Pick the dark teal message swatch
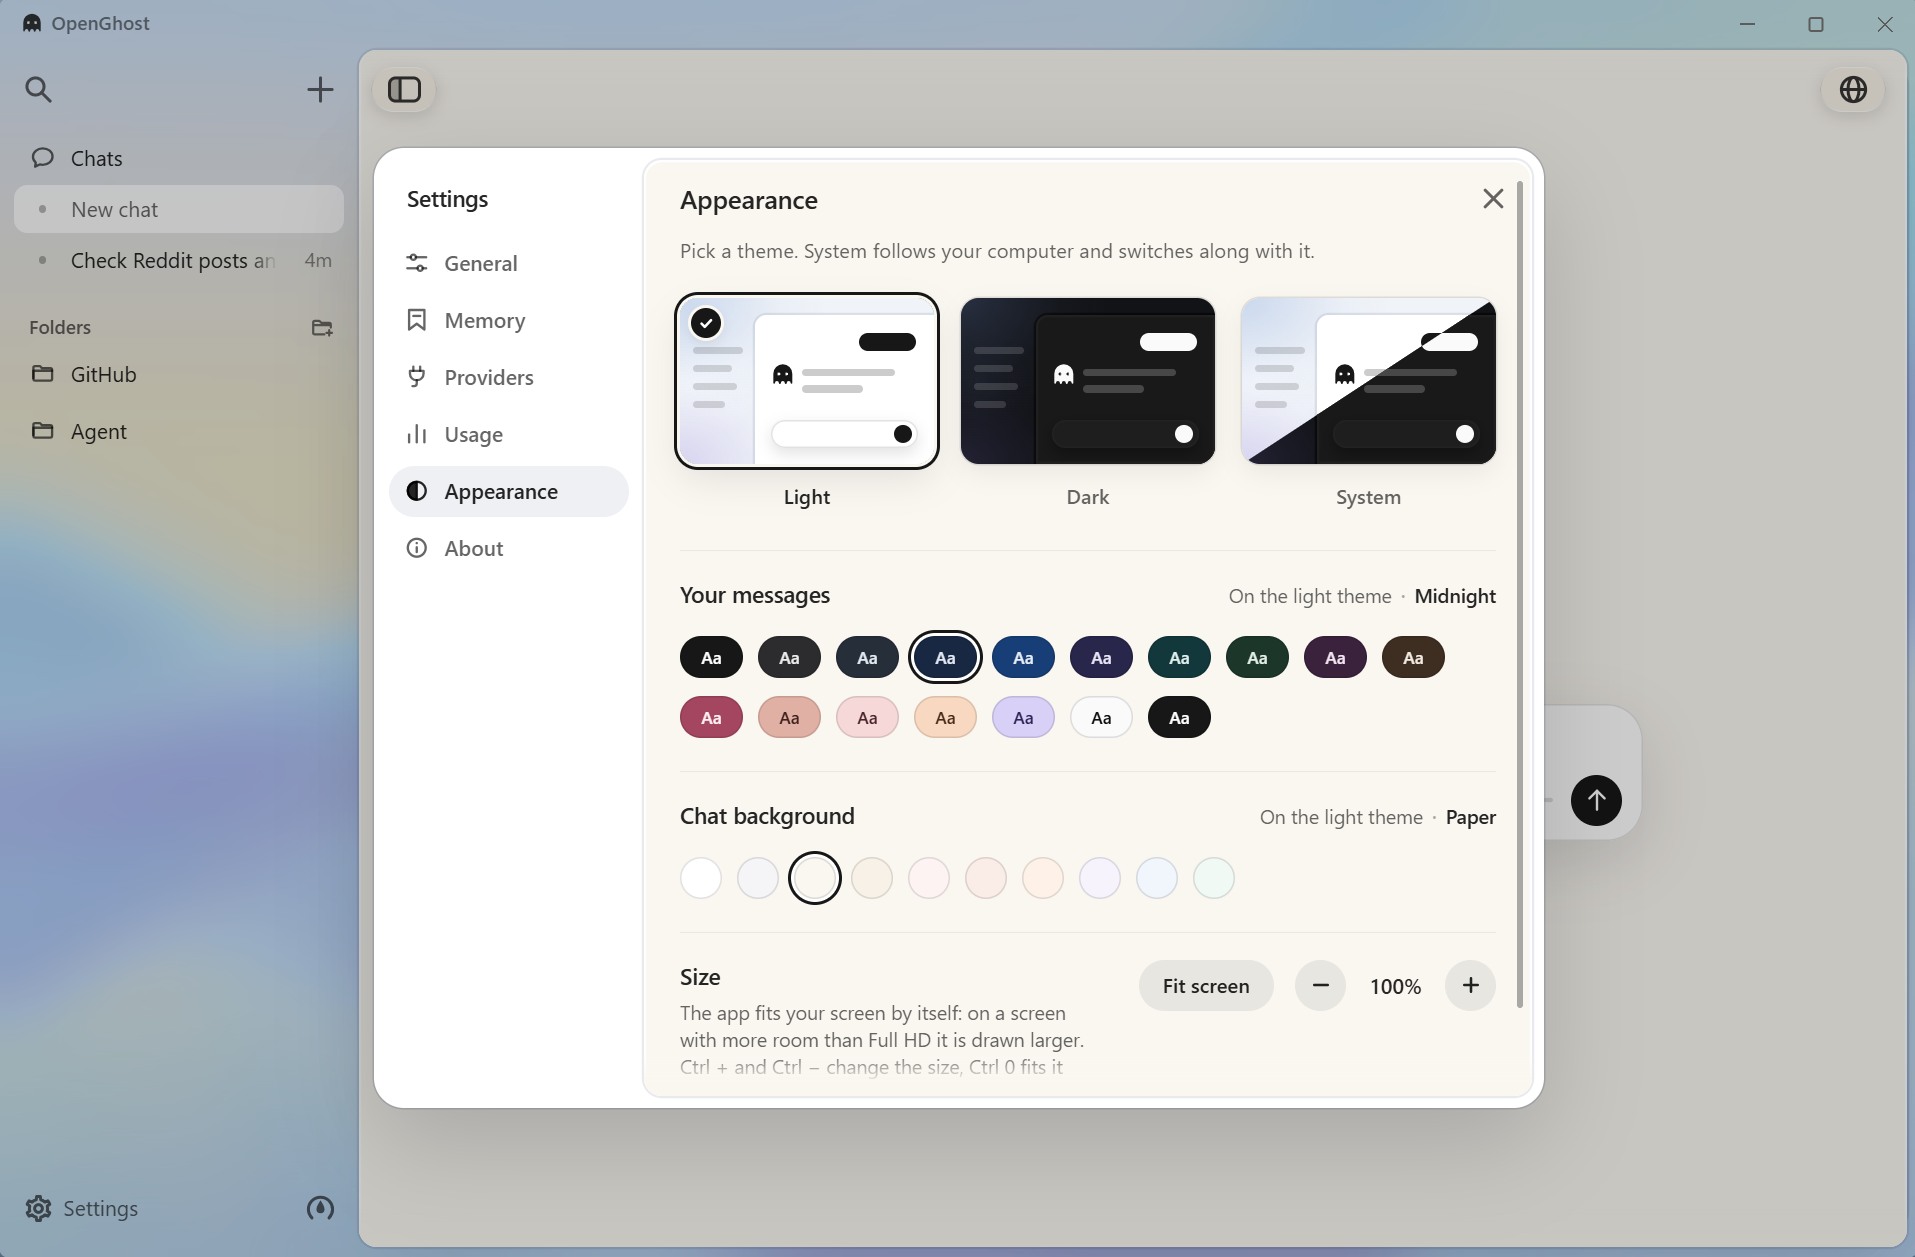This screenshot has height=1257, width=1915. coord(1179,657)
